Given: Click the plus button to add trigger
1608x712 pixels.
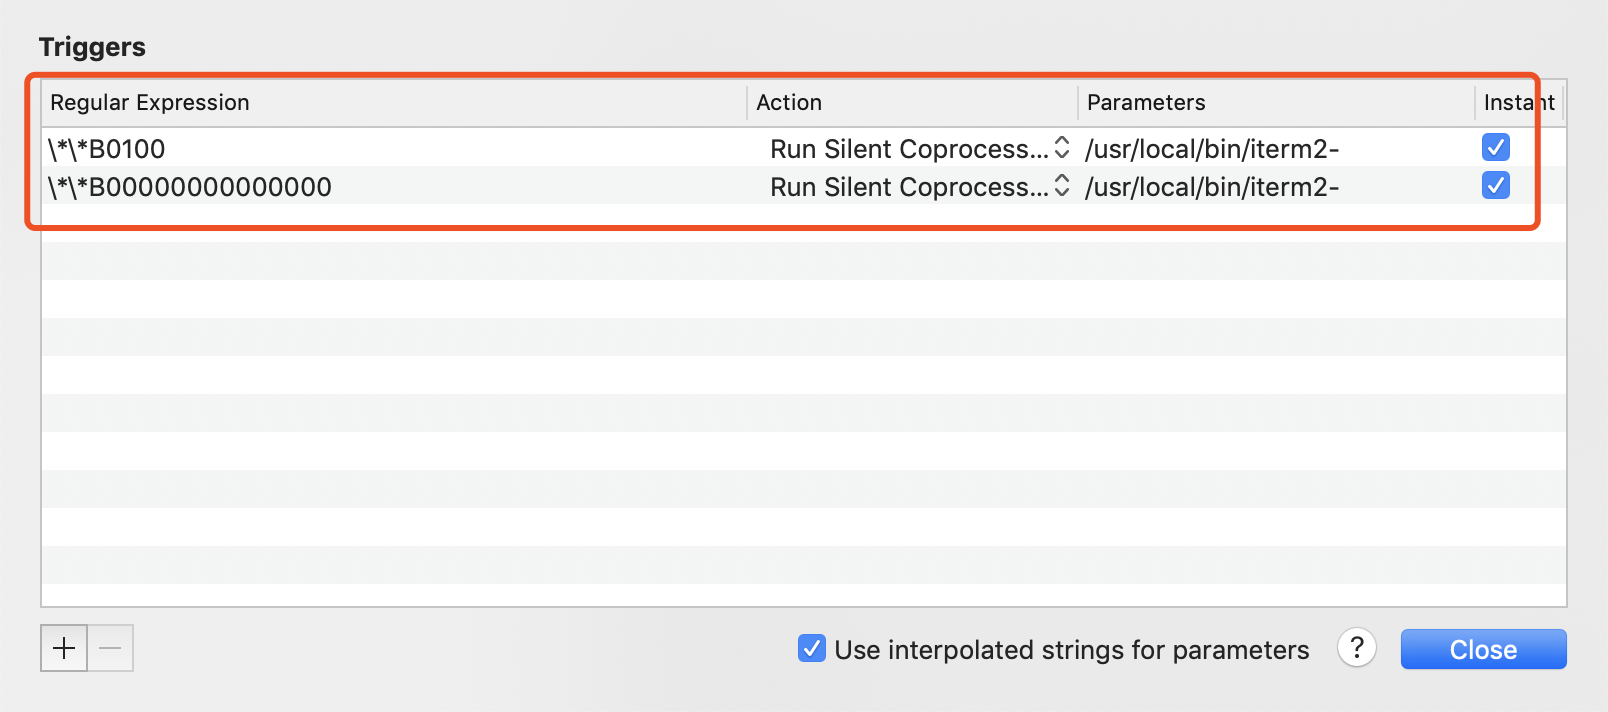Looking at the screenshot, I should (x=64, y=648).
